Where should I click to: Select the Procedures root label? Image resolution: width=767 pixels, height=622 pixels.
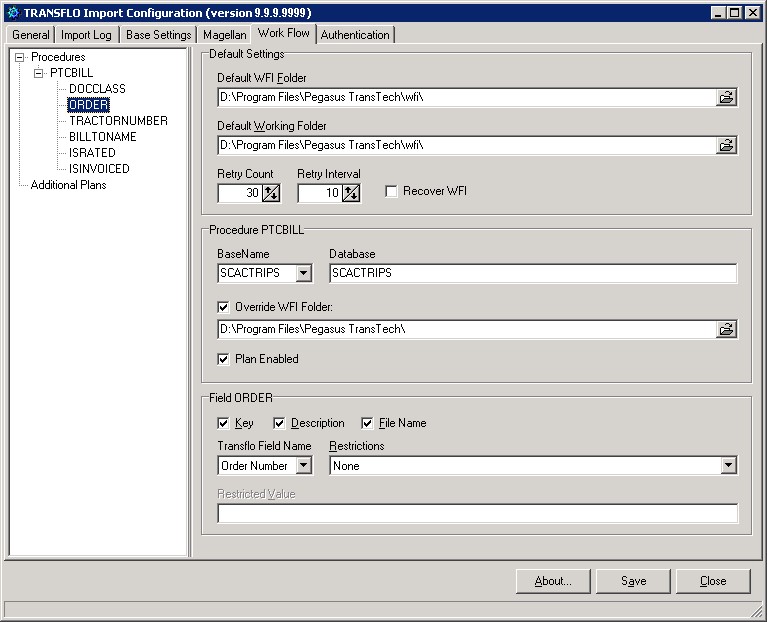coord(58,57)
